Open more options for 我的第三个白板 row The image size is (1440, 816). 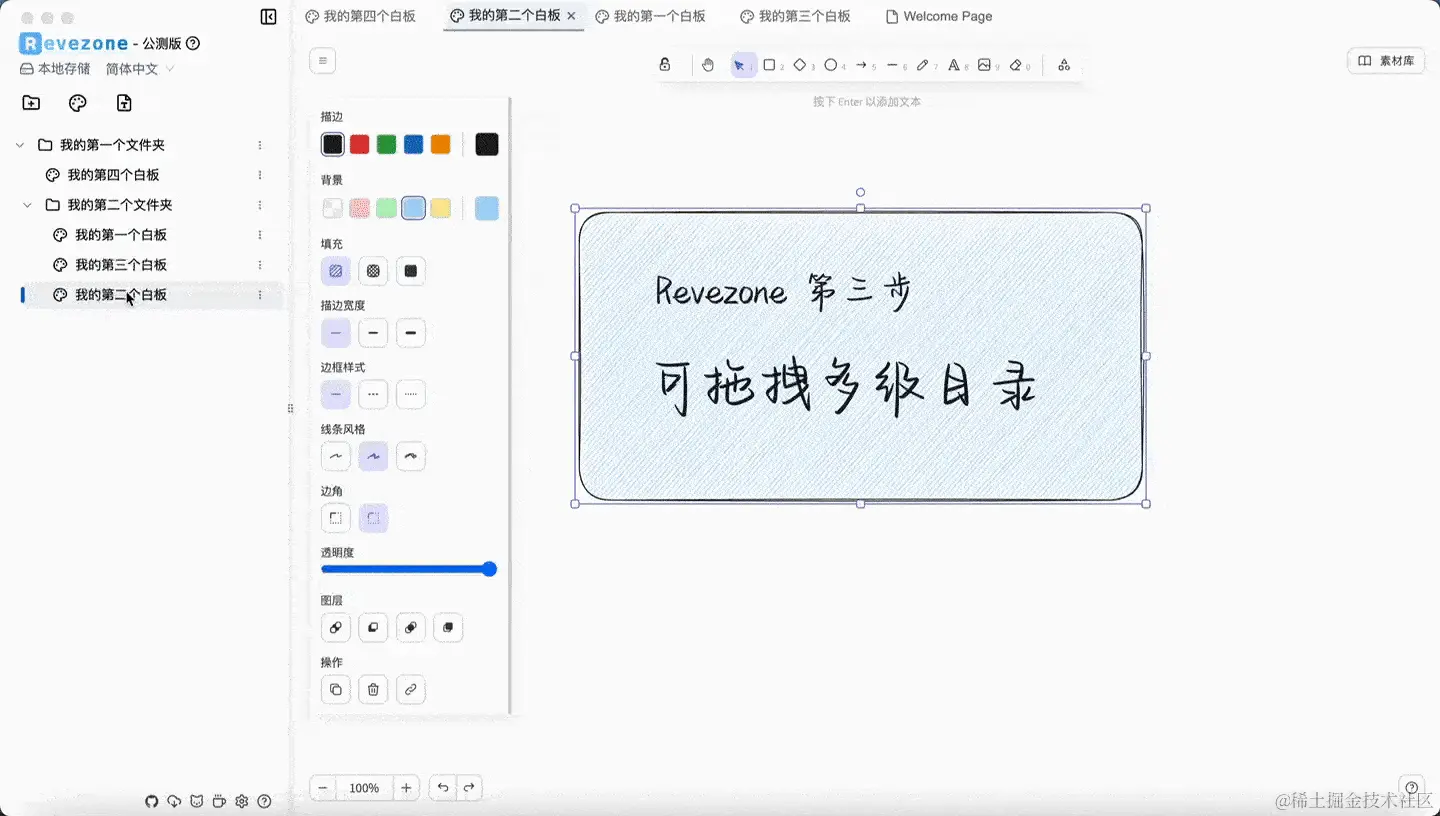coord(260,265)
